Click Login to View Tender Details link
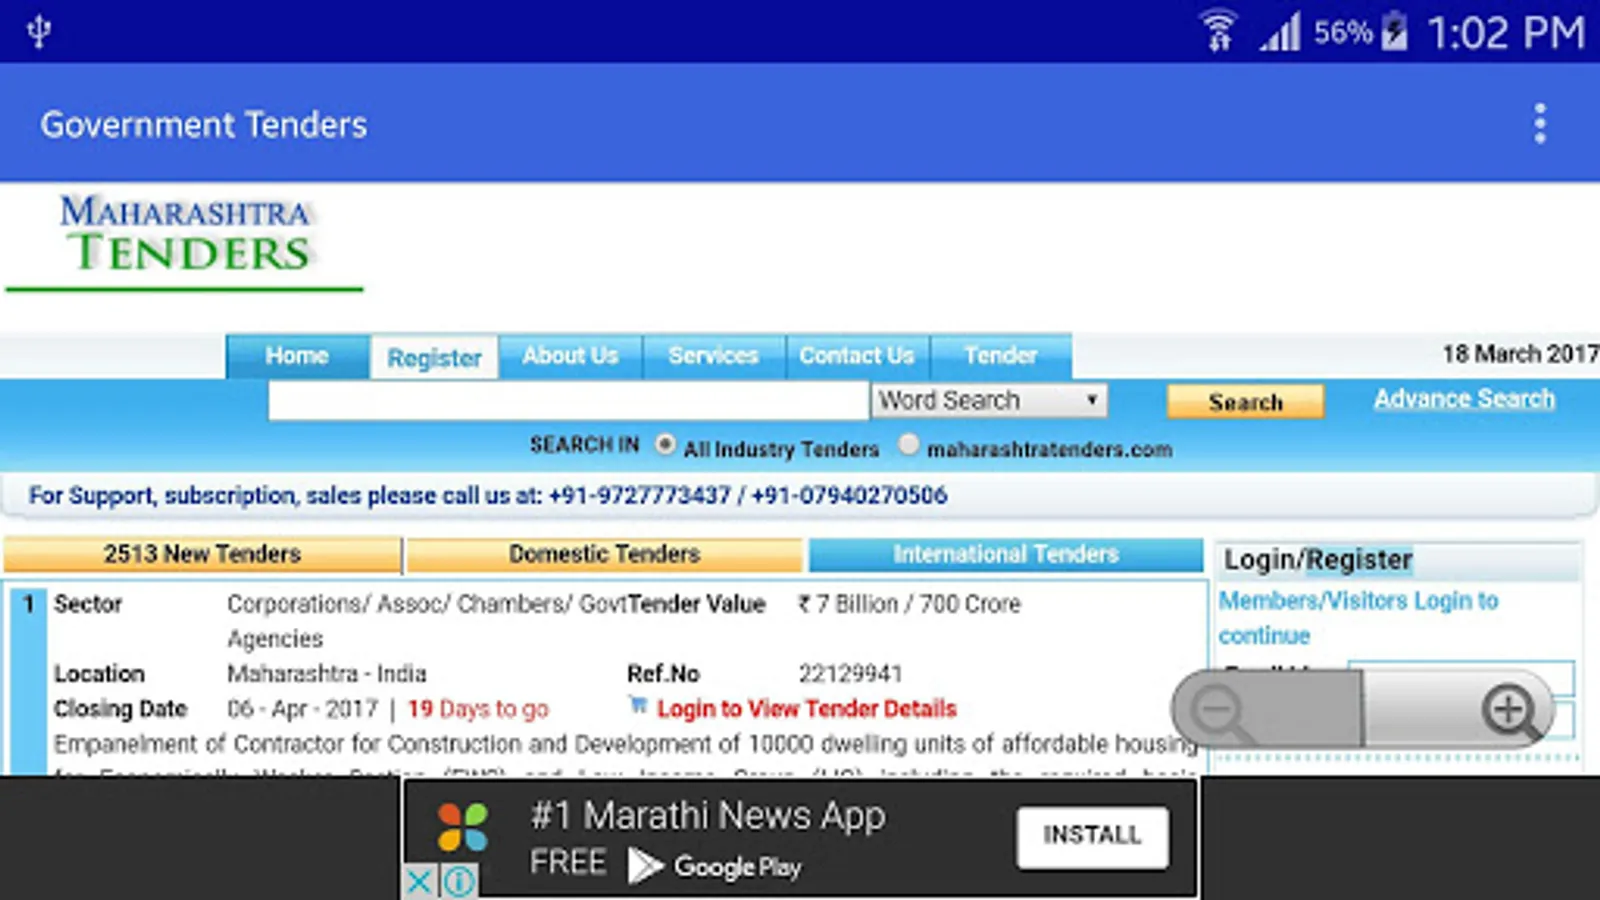 point(806,709)
